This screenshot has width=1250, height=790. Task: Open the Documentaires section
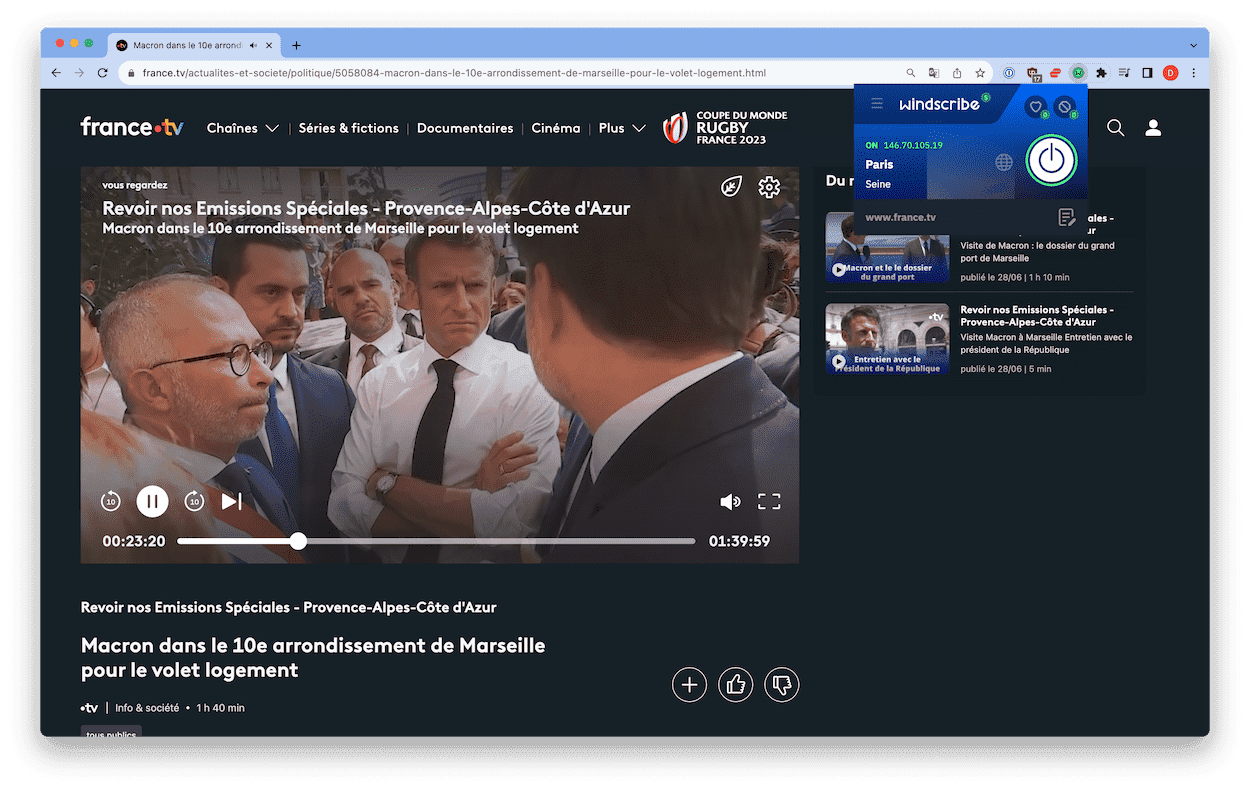coord(465,128)
